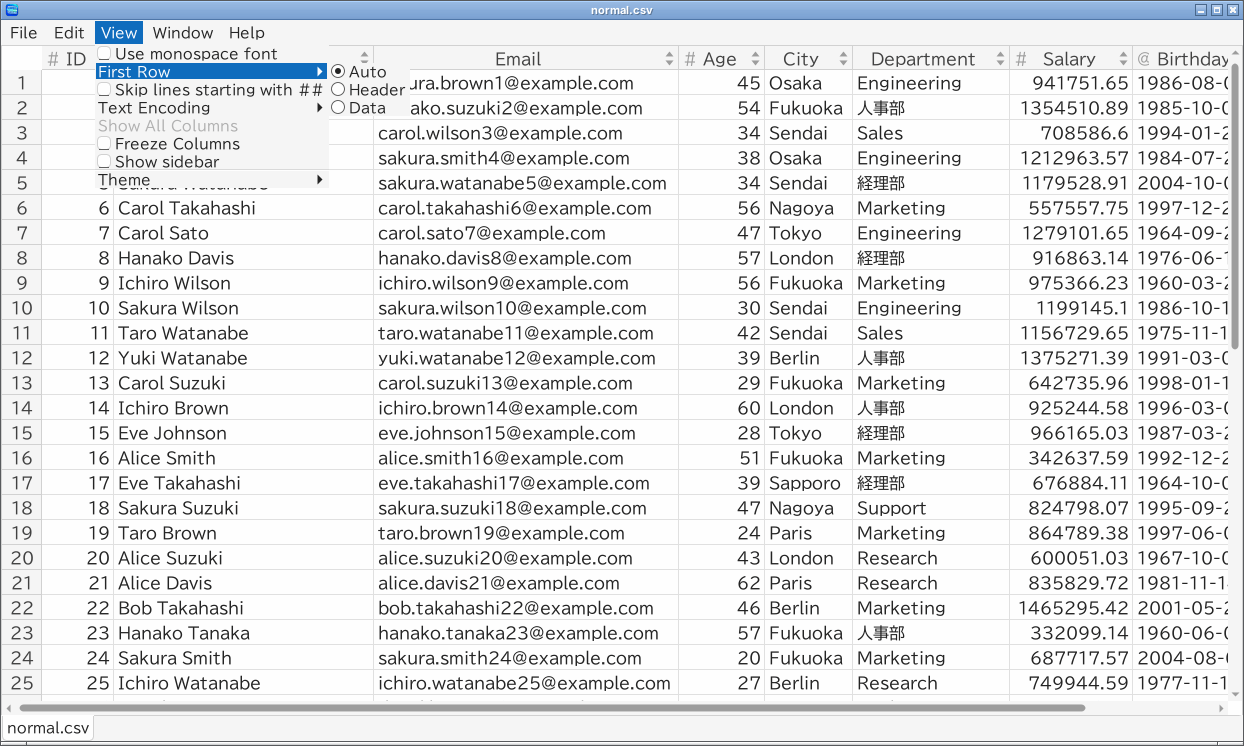The width and height of the screenshot is (1244, 746).
Task: Switch to the normal.csv tab
Action: tap(48, 728)
